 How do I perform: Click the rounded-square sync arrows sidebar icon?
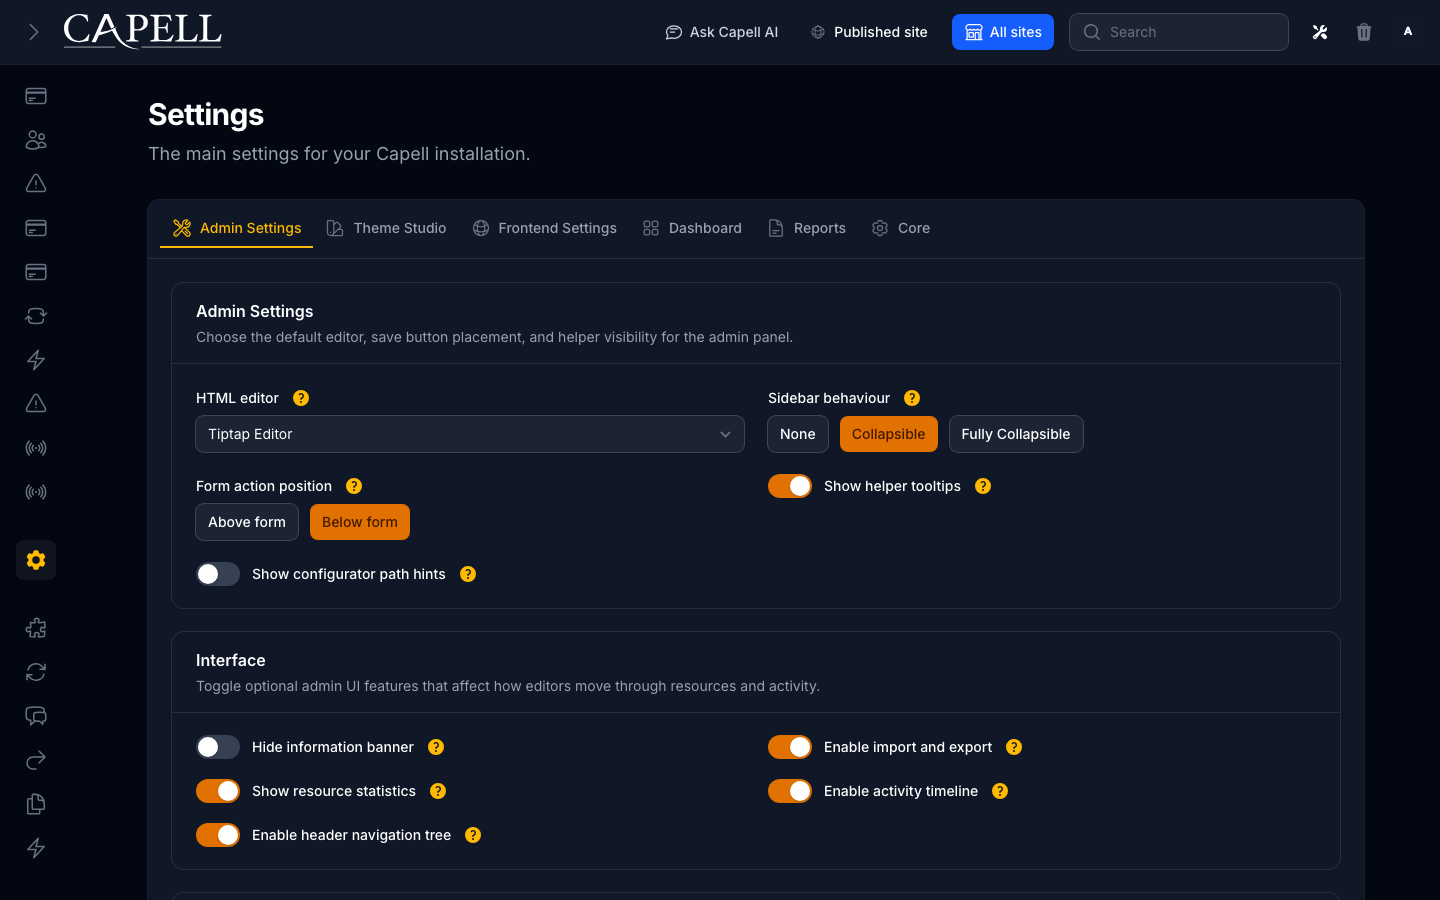36,316
